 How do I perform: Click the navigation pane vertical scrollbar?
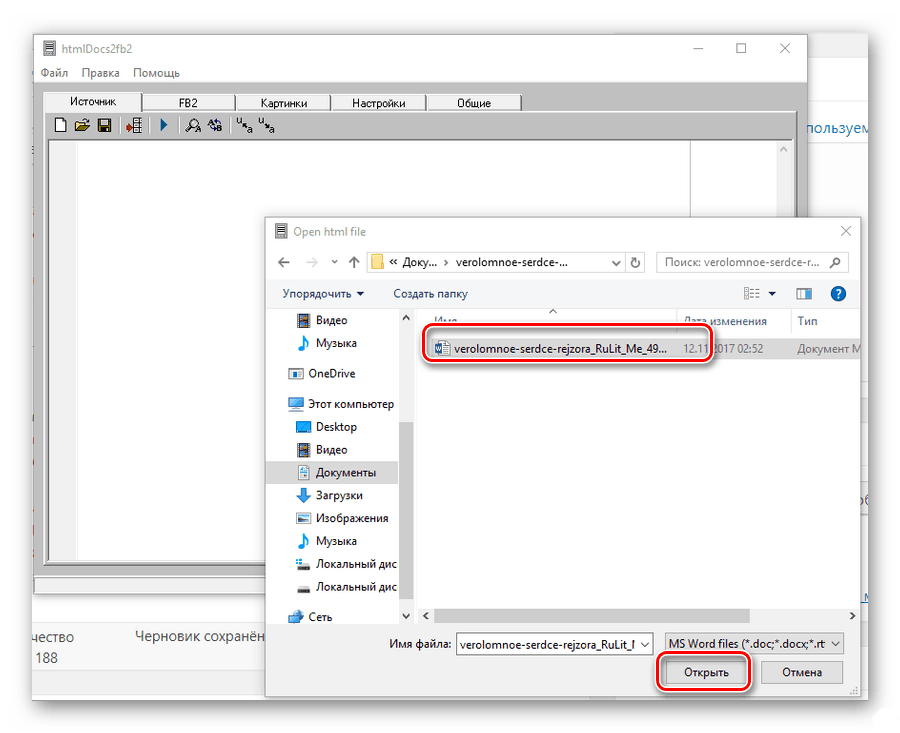point(406,511)
